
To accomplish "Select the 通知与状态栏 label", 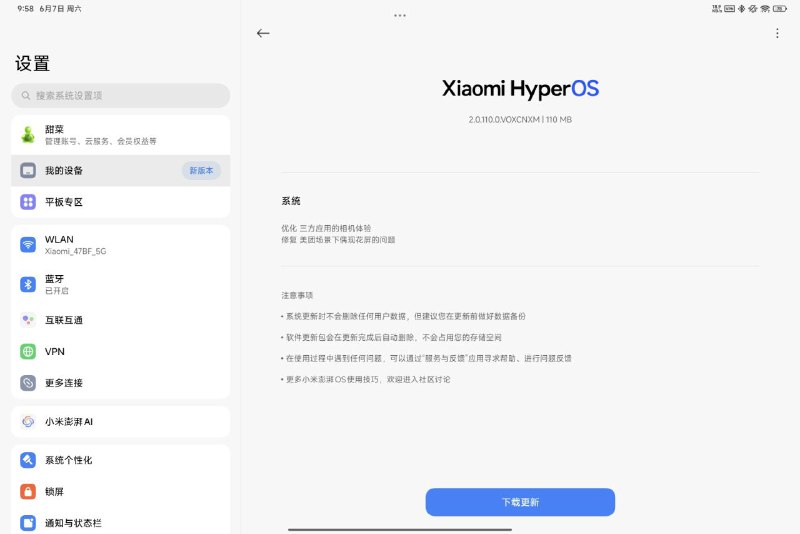I will [x=73, y=523].
